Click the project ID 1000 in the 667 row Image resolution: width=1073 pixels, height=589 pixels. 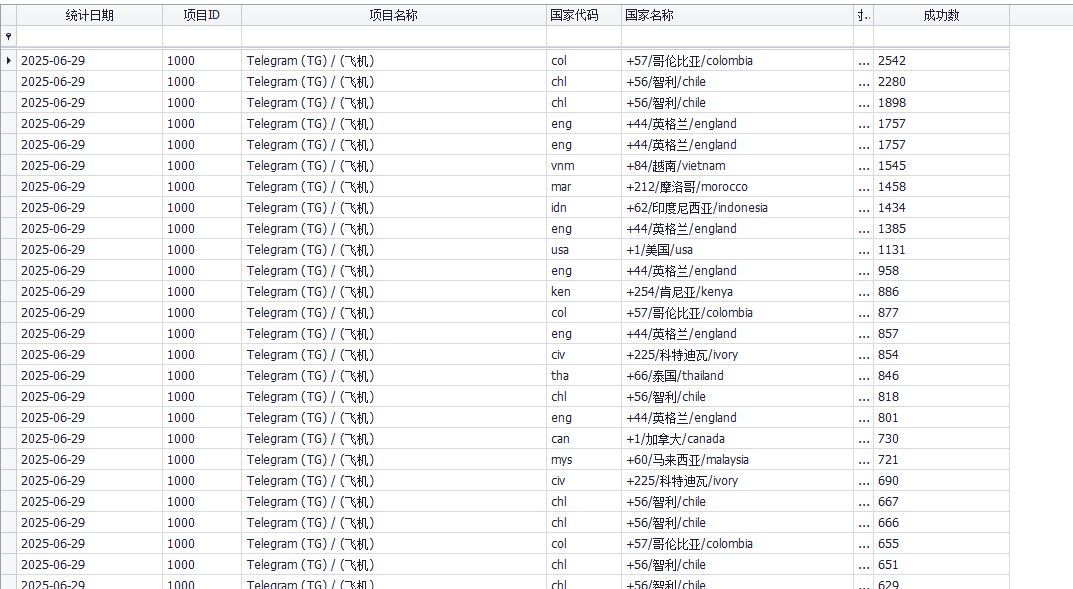[x=202, y=501]
